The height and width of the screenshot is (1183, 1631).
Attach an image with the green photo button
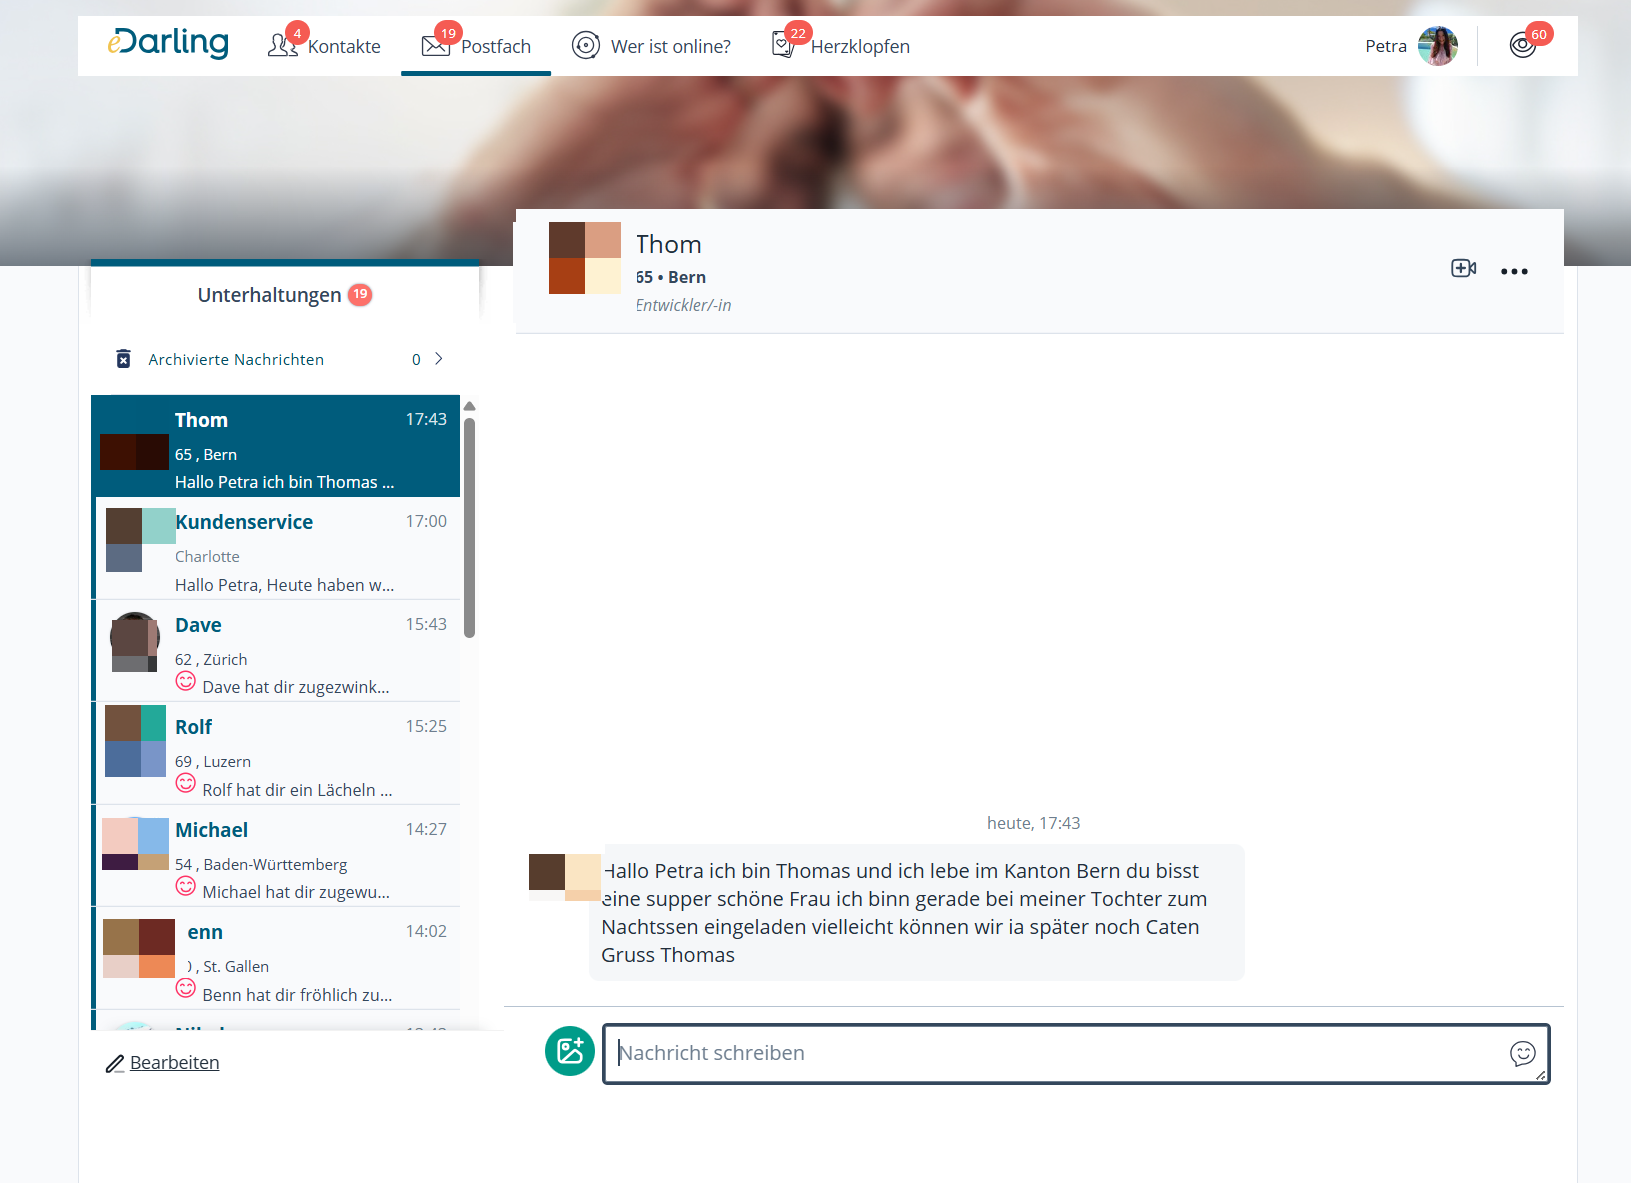point(570,1051)
